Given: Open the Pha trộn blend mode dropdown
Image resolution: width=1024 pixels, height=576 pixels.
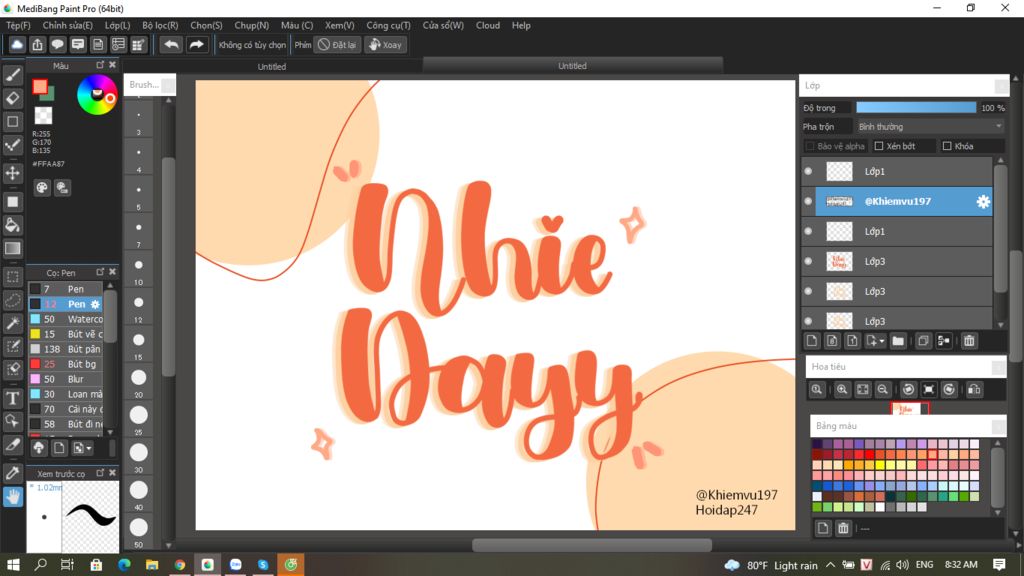Looking at the screenshot, I should [x=930, y=127].
